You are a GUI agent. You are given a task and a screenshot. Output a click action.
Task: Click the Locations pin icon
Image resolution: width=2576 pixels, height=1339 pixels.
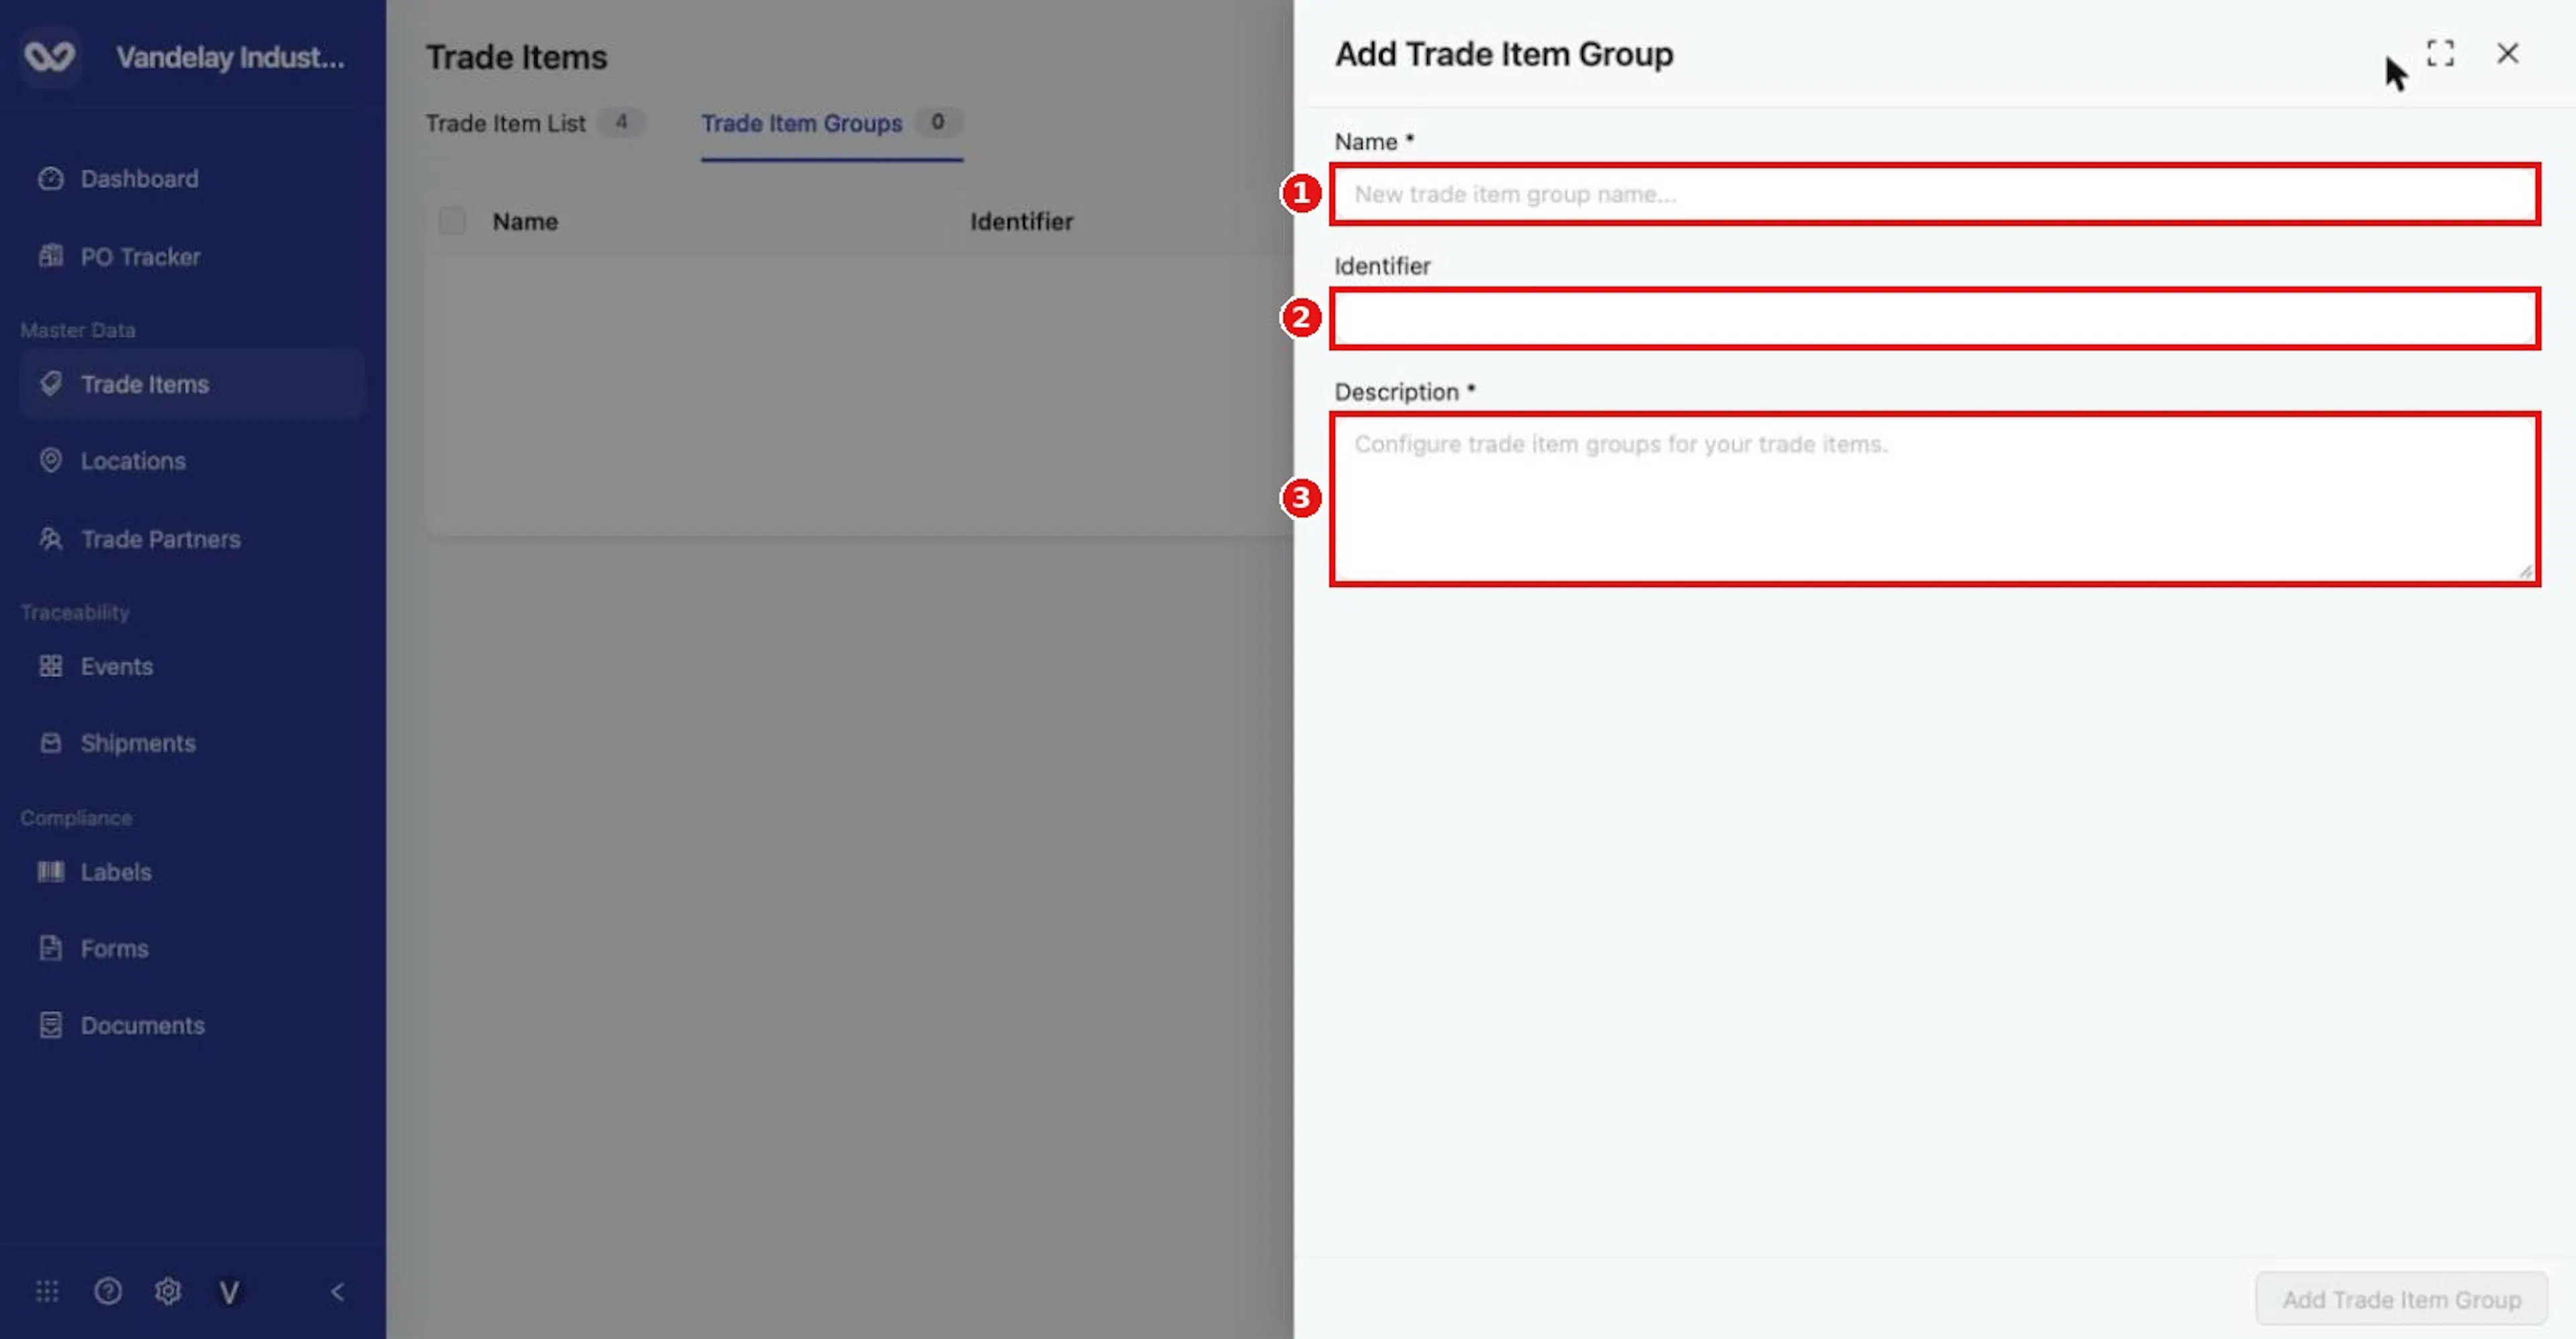51,460
